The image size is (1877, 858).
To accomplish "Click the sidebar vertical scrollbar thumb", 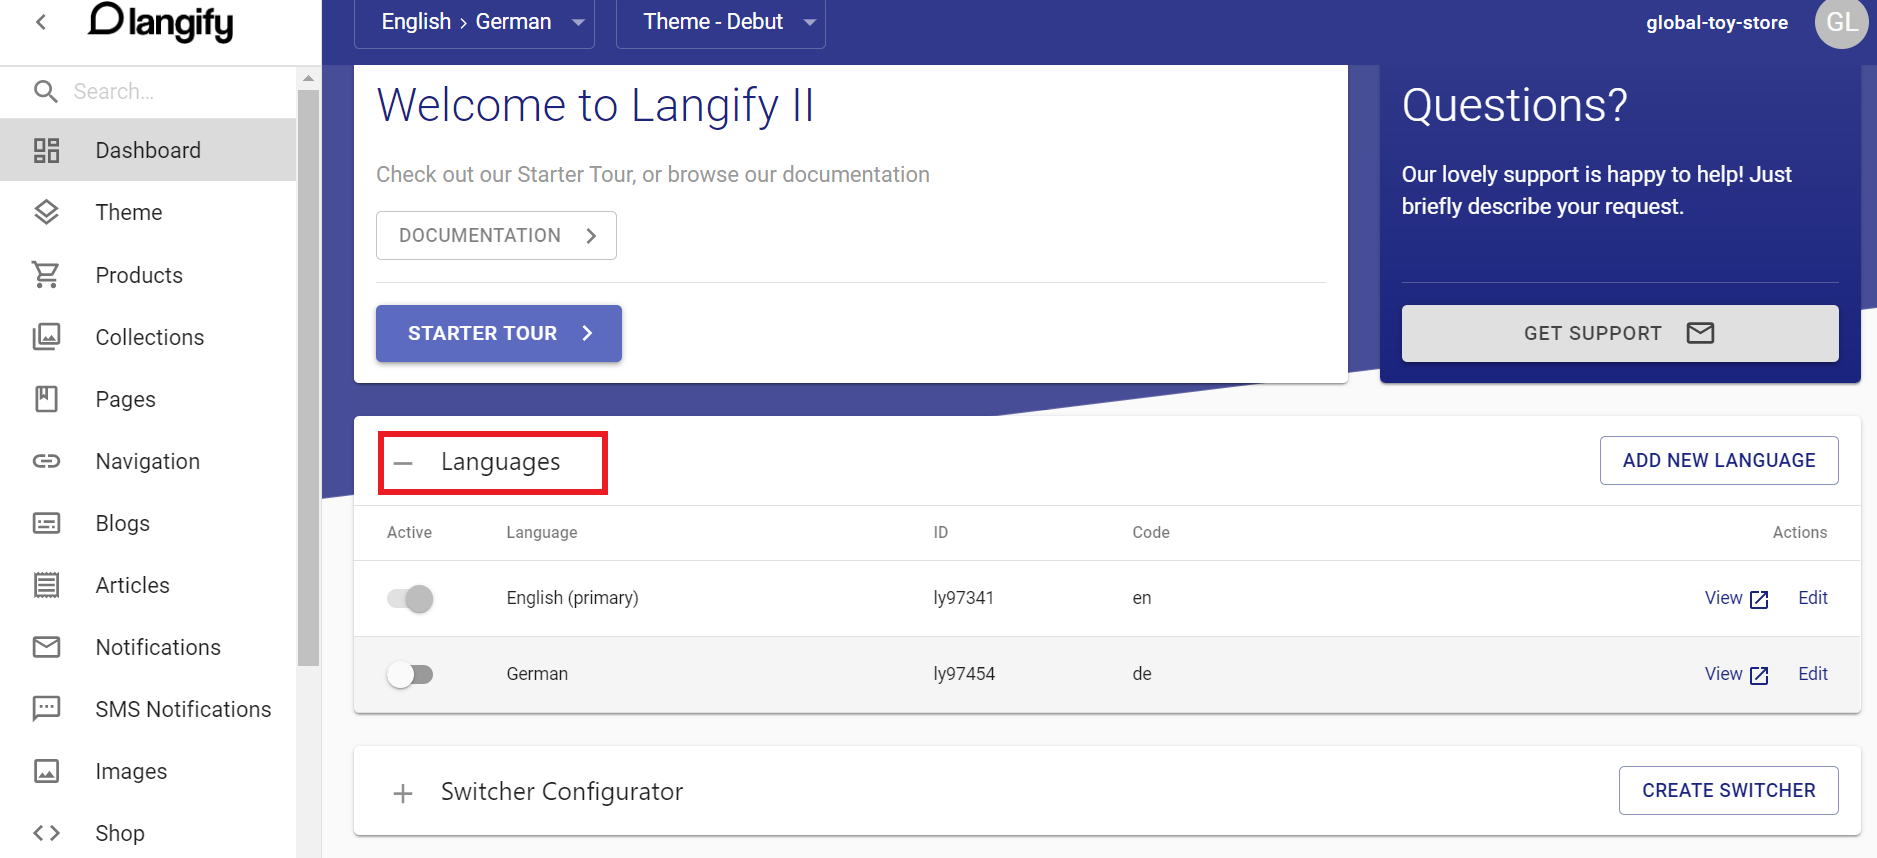I will [x=308, y=378].
